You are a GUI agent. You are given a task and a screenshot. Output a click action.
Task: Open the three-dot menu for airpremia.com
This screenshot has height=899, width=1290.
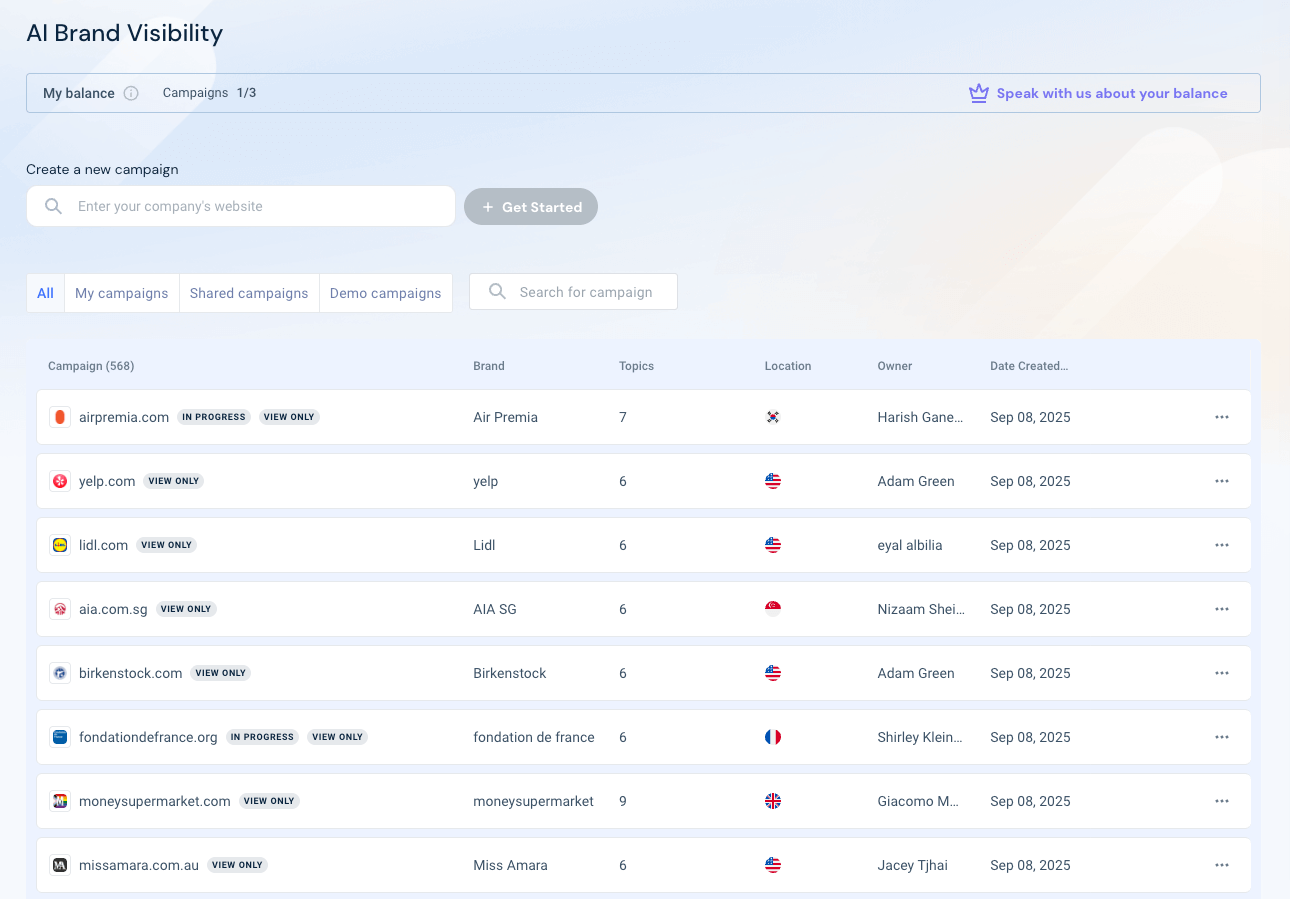tap(1221, 417)
